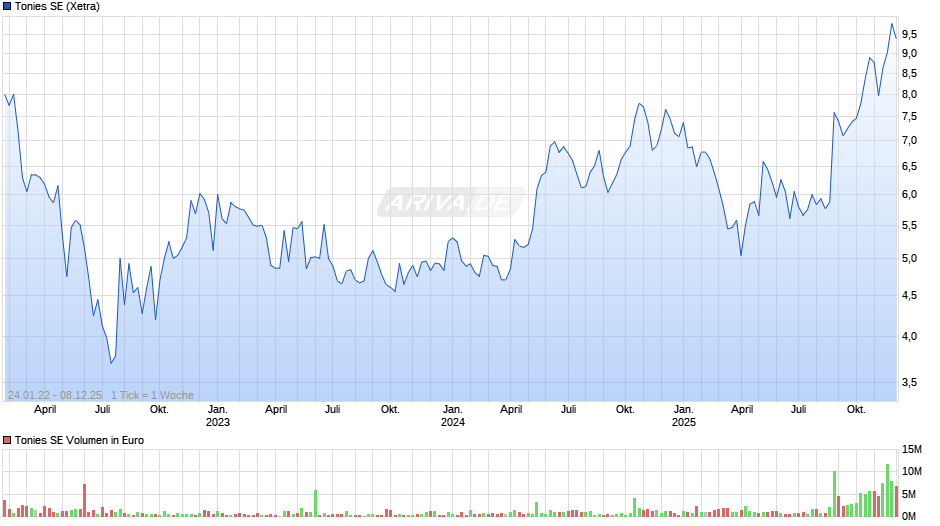The width and height of the screenshot is (940, 526).
Task: Click the 4,0 price axis label
Action: point(909,336)
